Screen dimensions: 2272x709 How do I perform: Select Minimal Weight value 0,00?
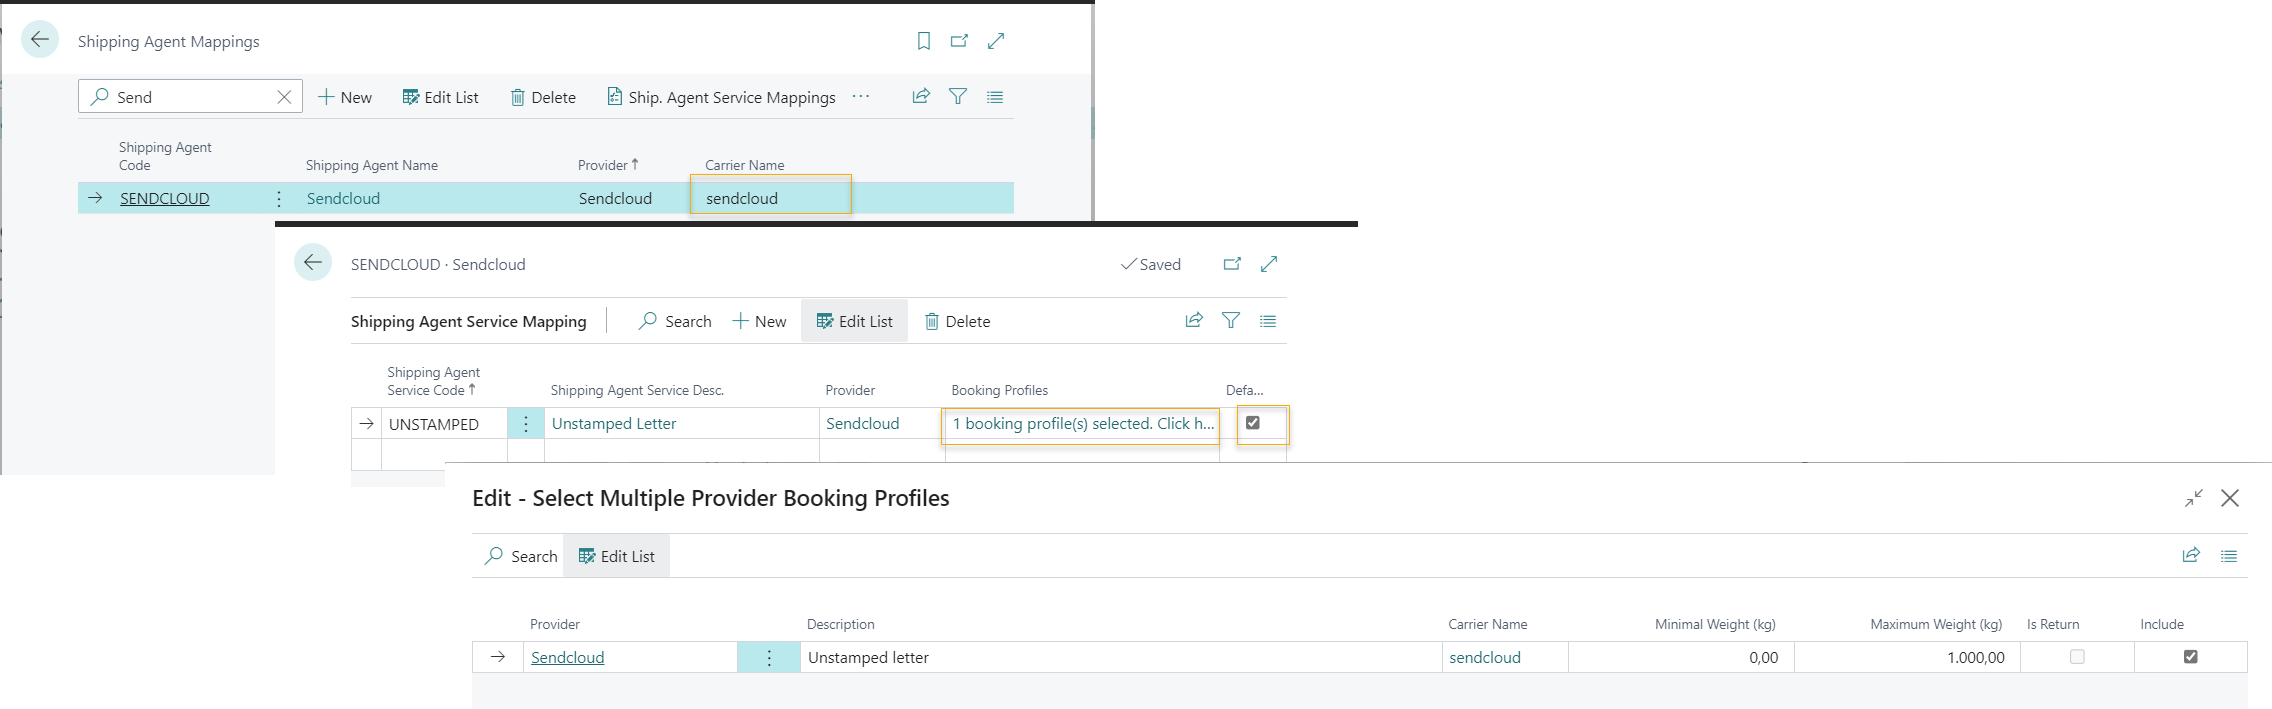(x=1681, y=657)
